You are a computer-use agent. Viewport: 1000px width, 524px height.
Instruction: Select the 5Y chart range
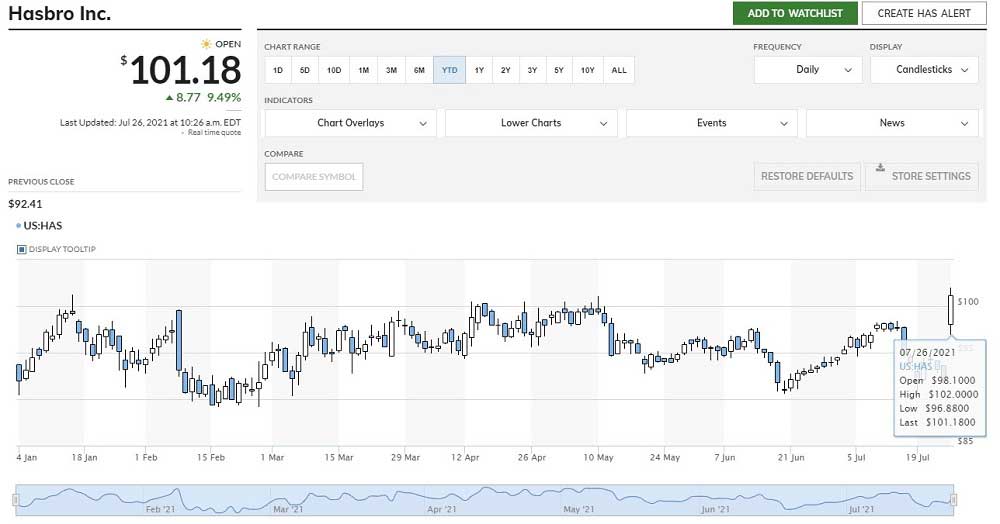coord(559,70)
